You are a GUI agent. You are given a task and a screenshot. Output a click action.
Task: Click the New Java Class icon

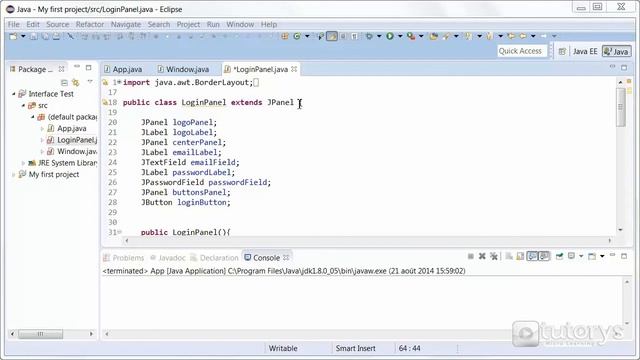click(x=297, y=36)
